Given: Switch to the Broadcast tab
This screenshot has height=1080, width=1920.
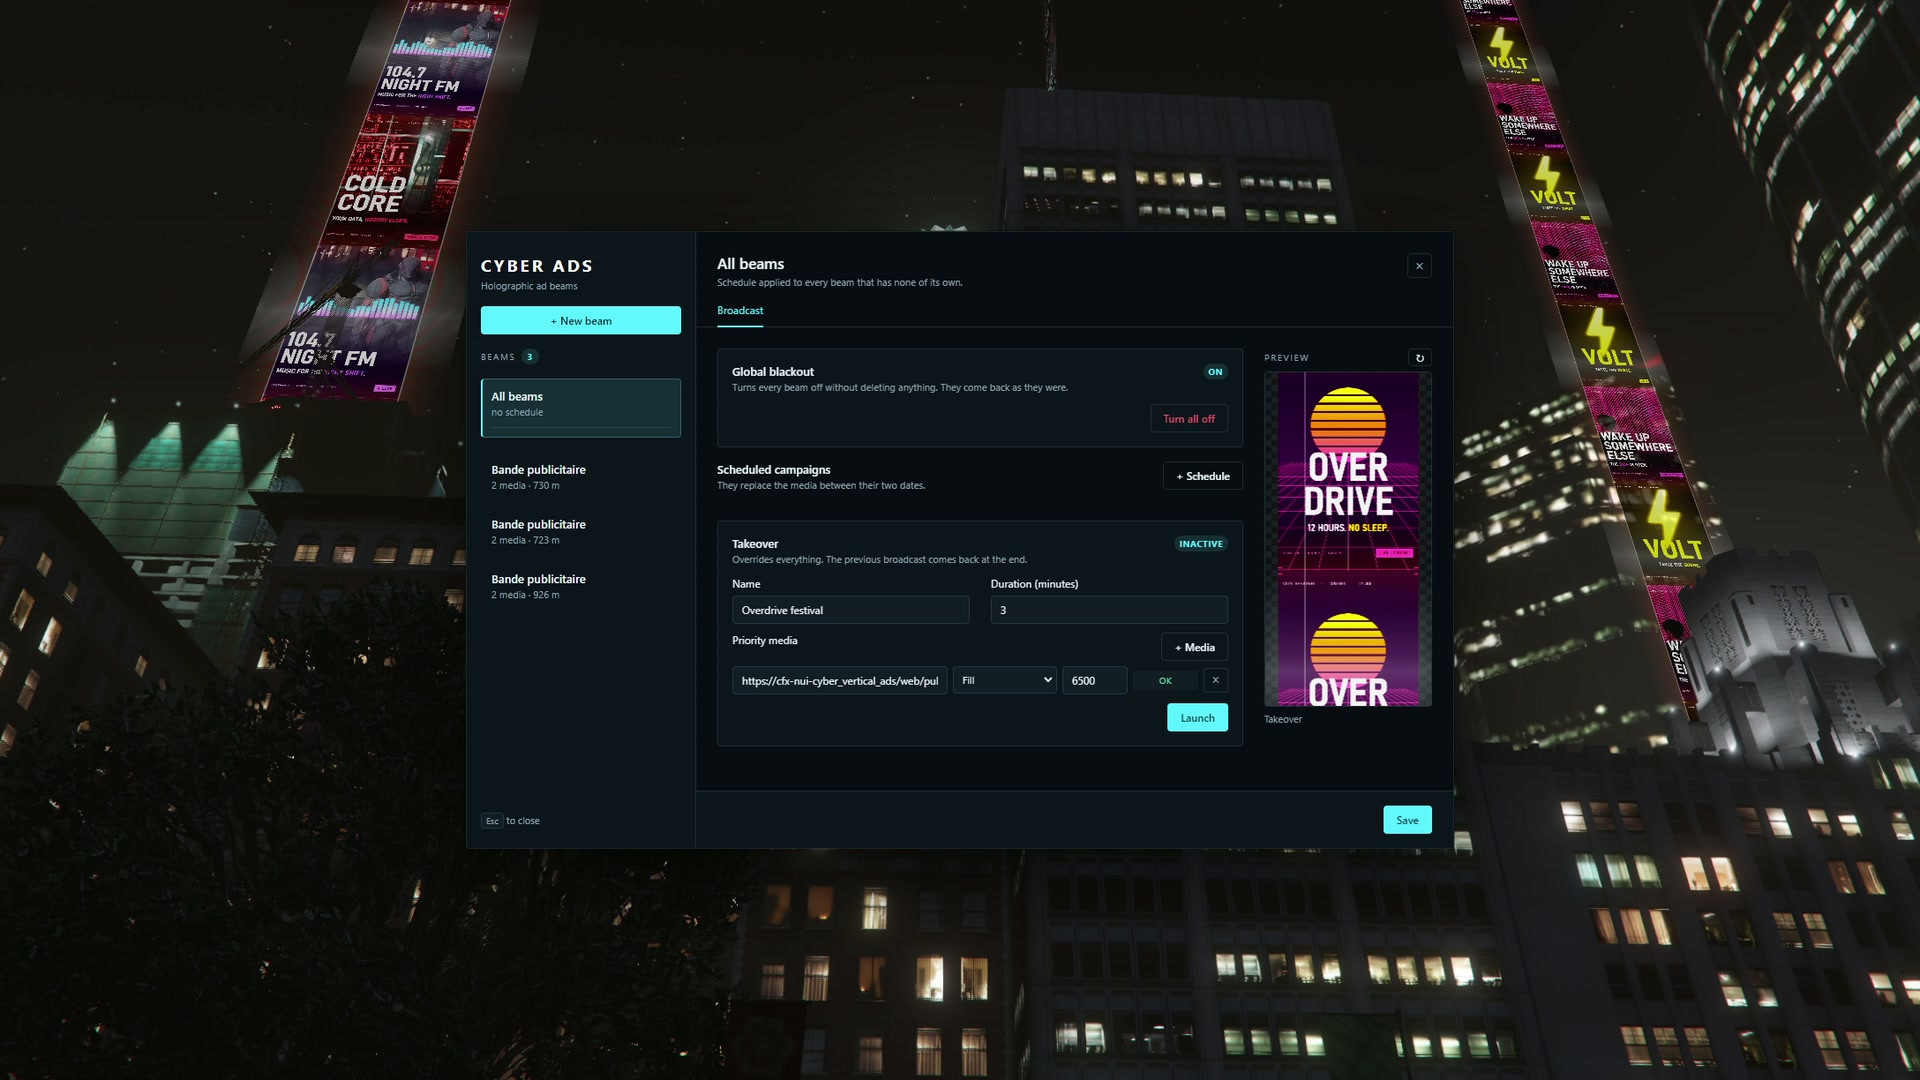Looking at the screenshot, I should (x=740, y=311).
